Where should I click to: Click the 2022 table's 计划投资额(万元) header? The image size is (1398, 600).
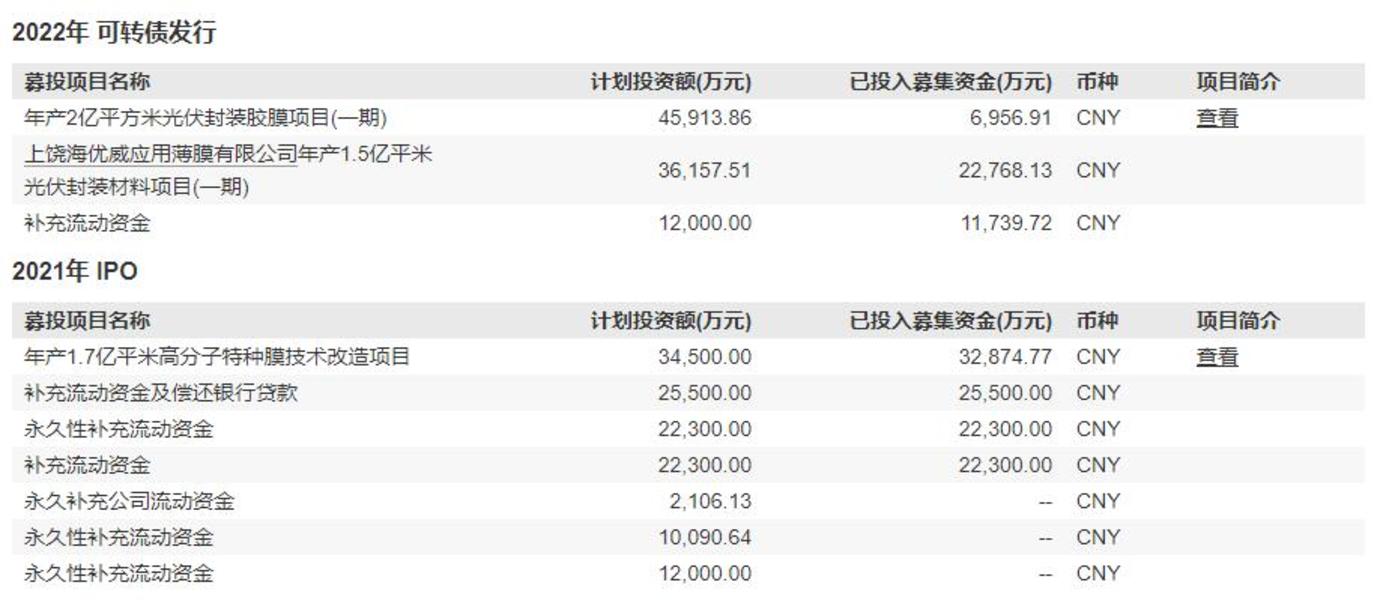coord(670,82)
